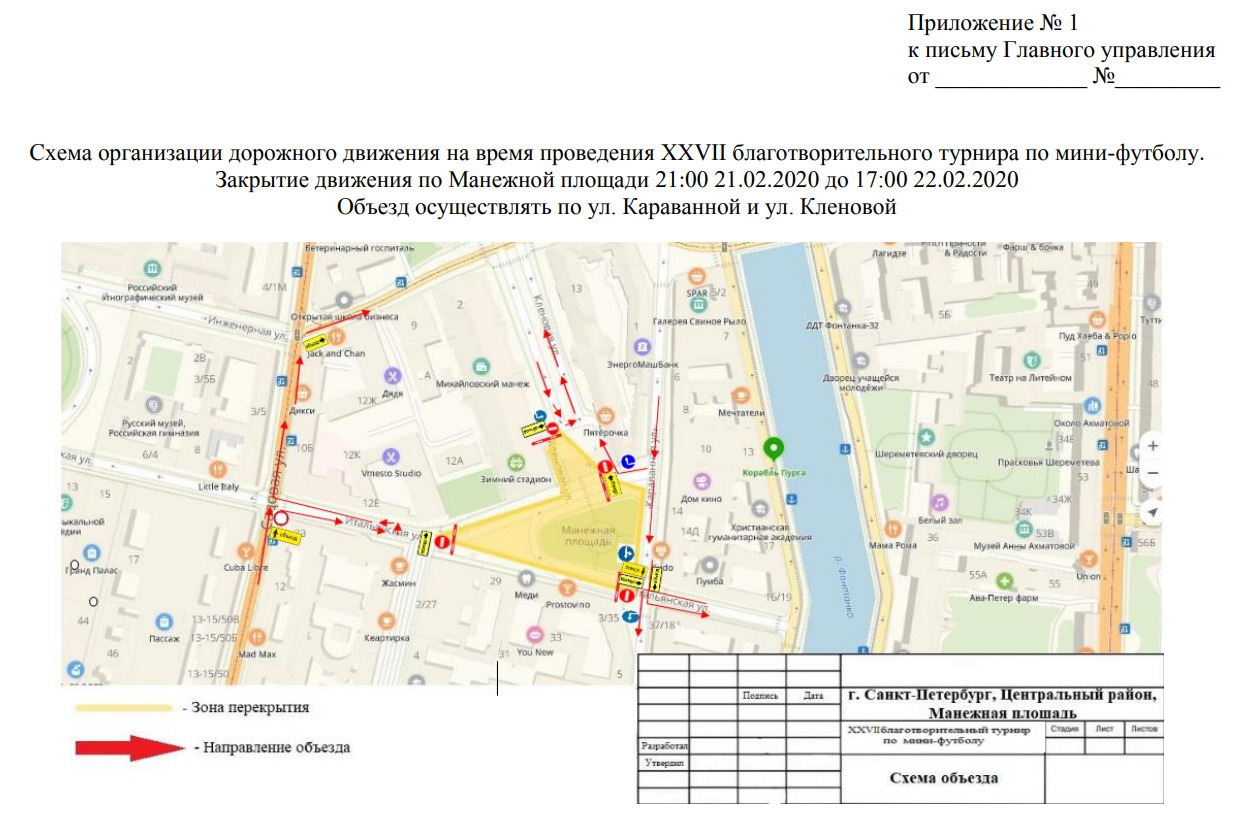1251x837 pixels.
Task: Click 'к письму Главного управления' header line
Action: click(1061, 50)
